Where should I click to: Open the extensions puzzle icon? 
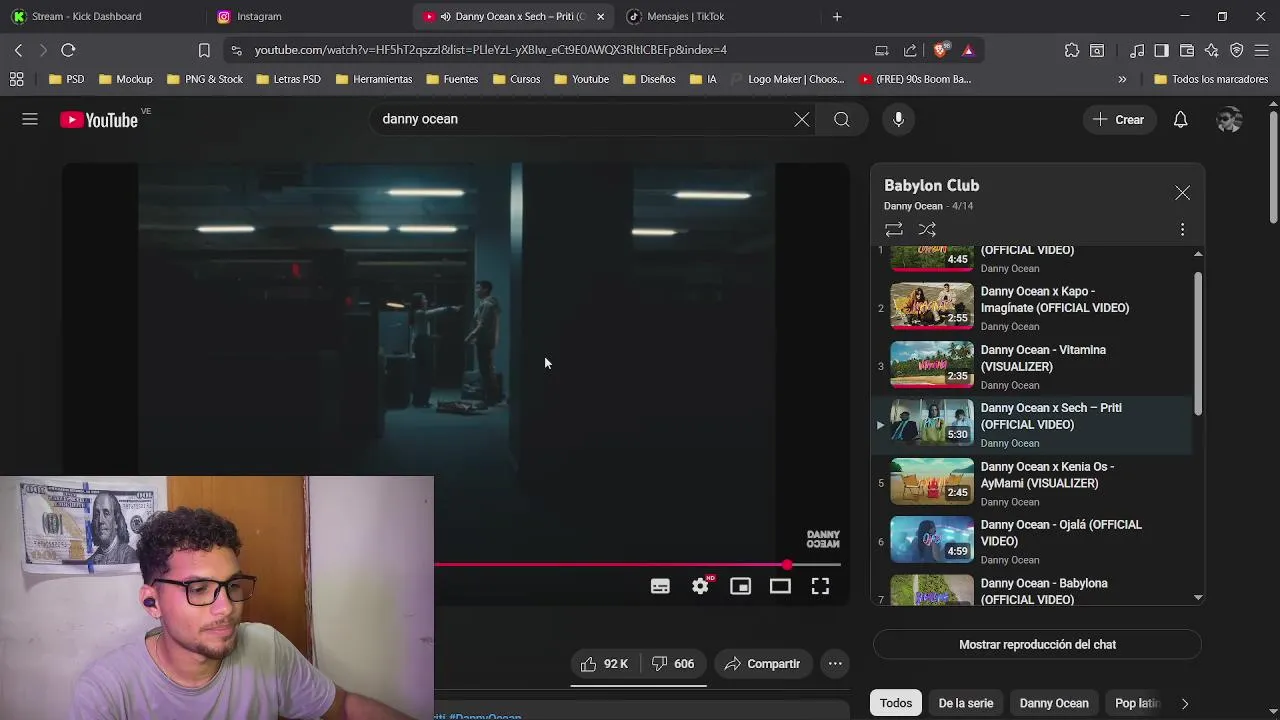(1072, 50)
